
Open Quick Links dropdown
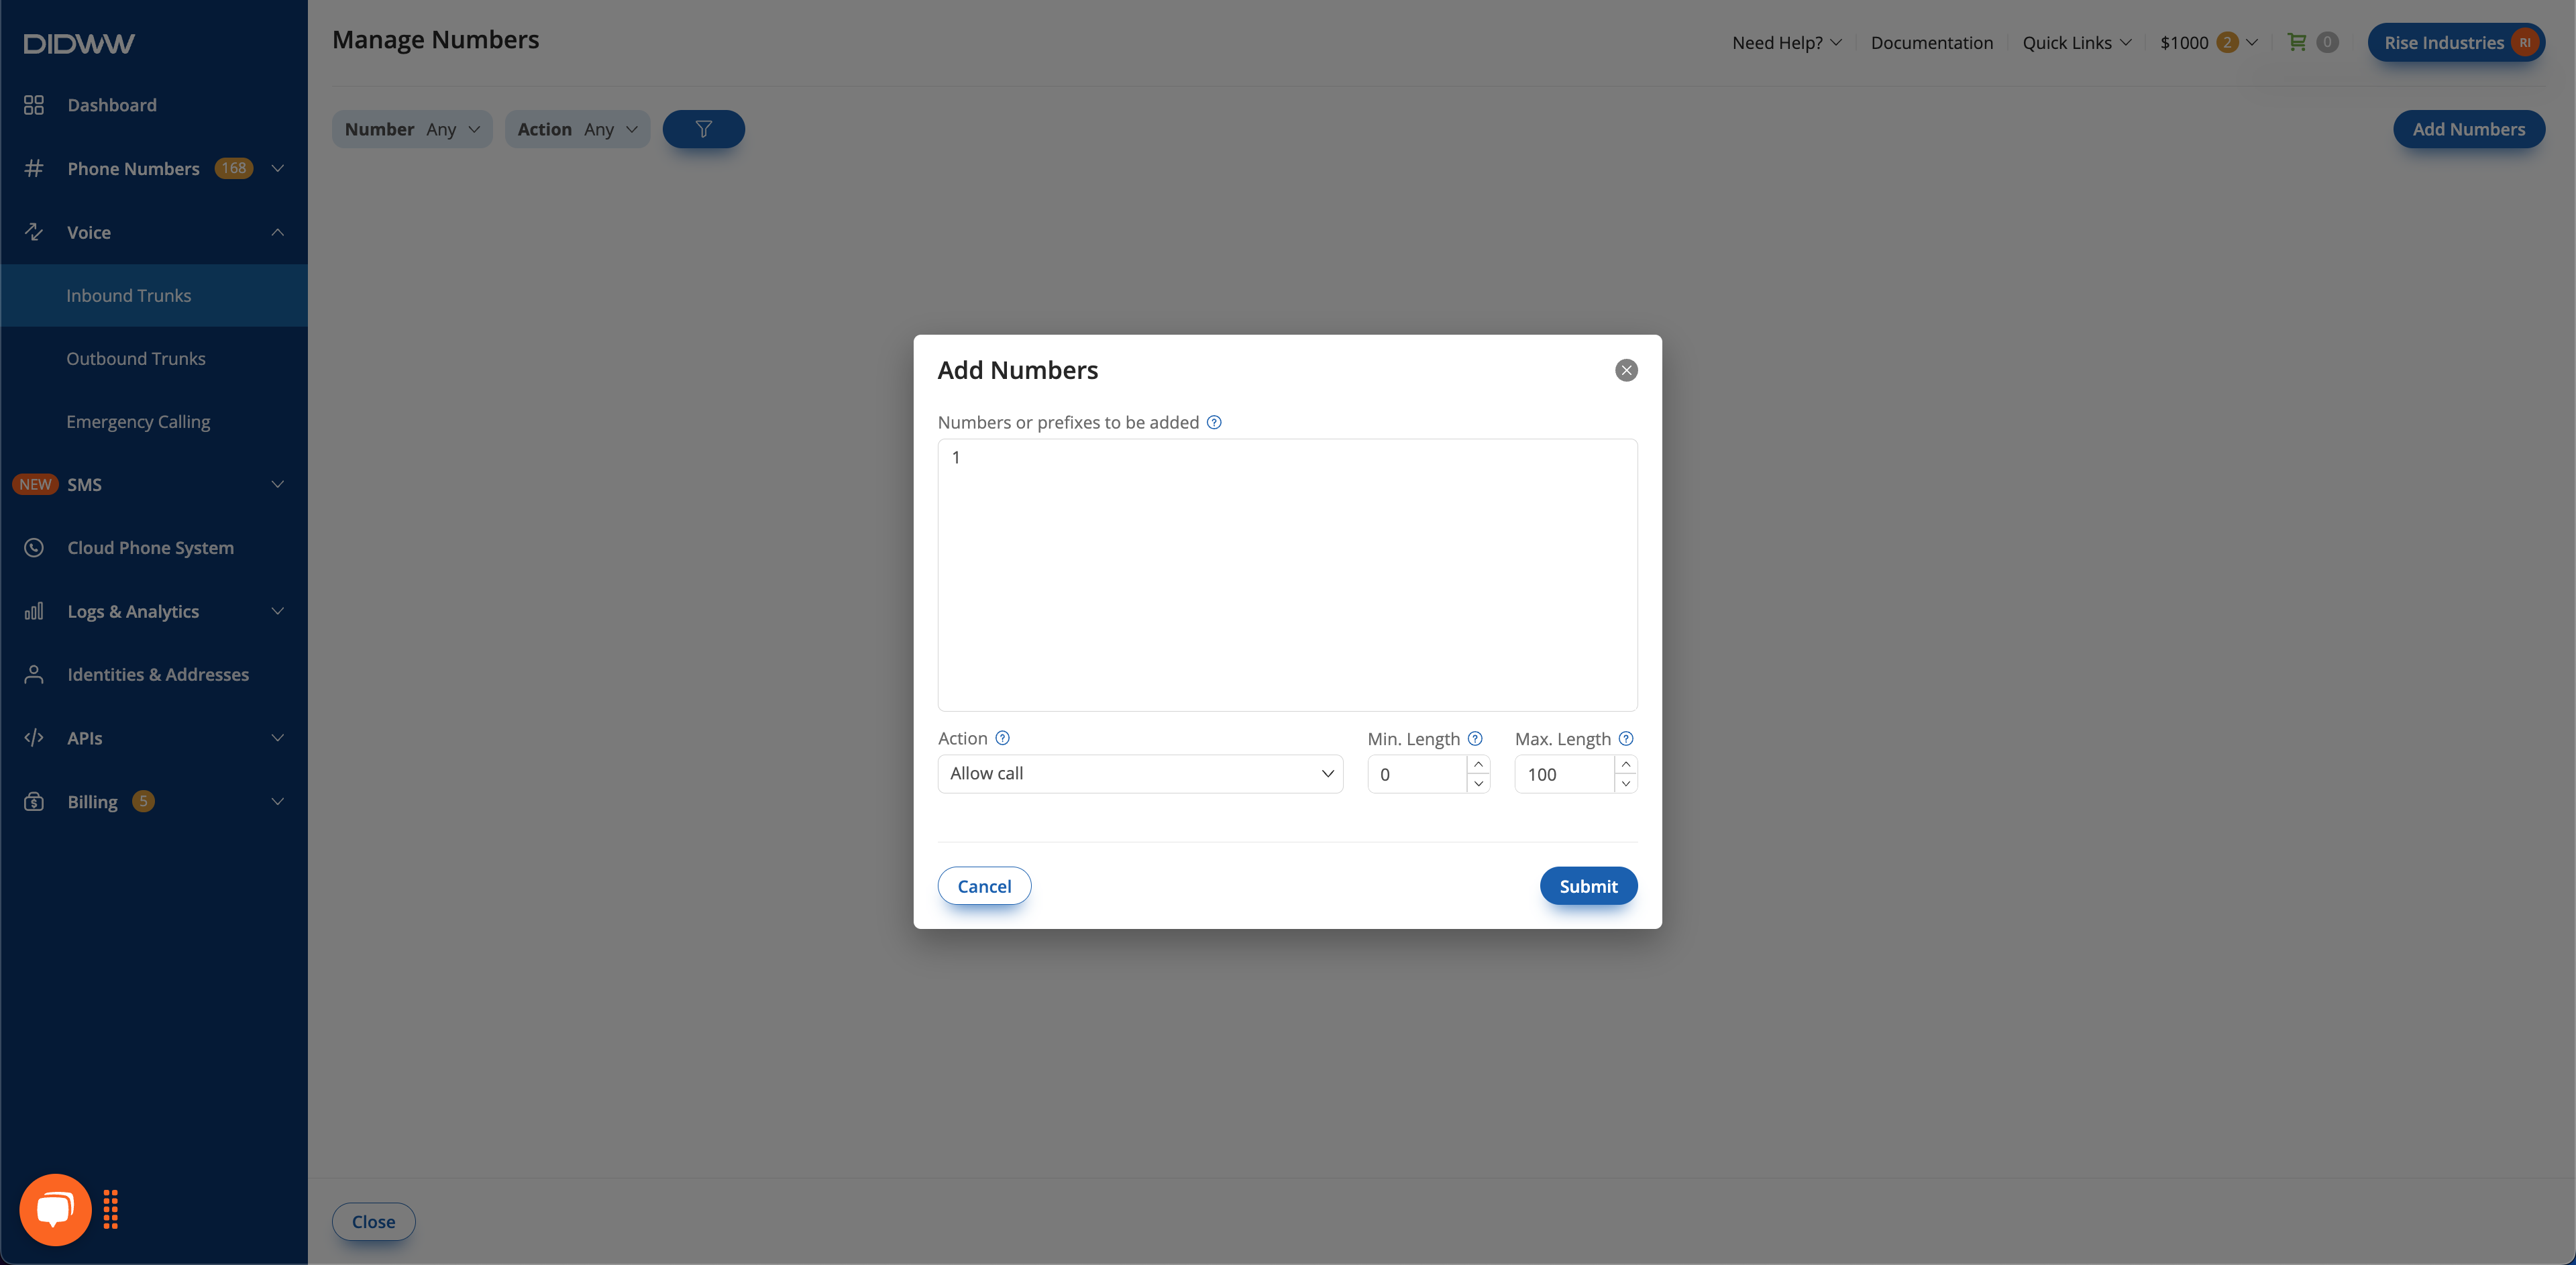tap(2076, 42)
